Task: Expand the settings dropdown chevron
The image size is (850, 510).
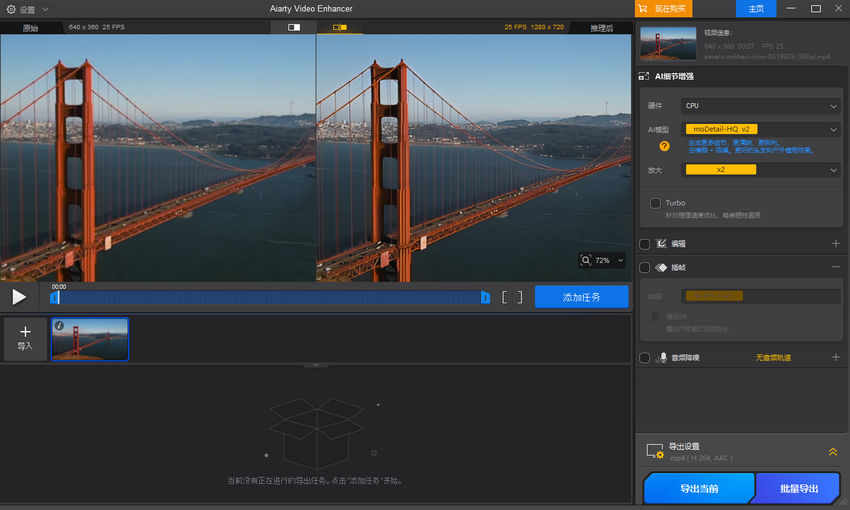Action: [45, 10]
